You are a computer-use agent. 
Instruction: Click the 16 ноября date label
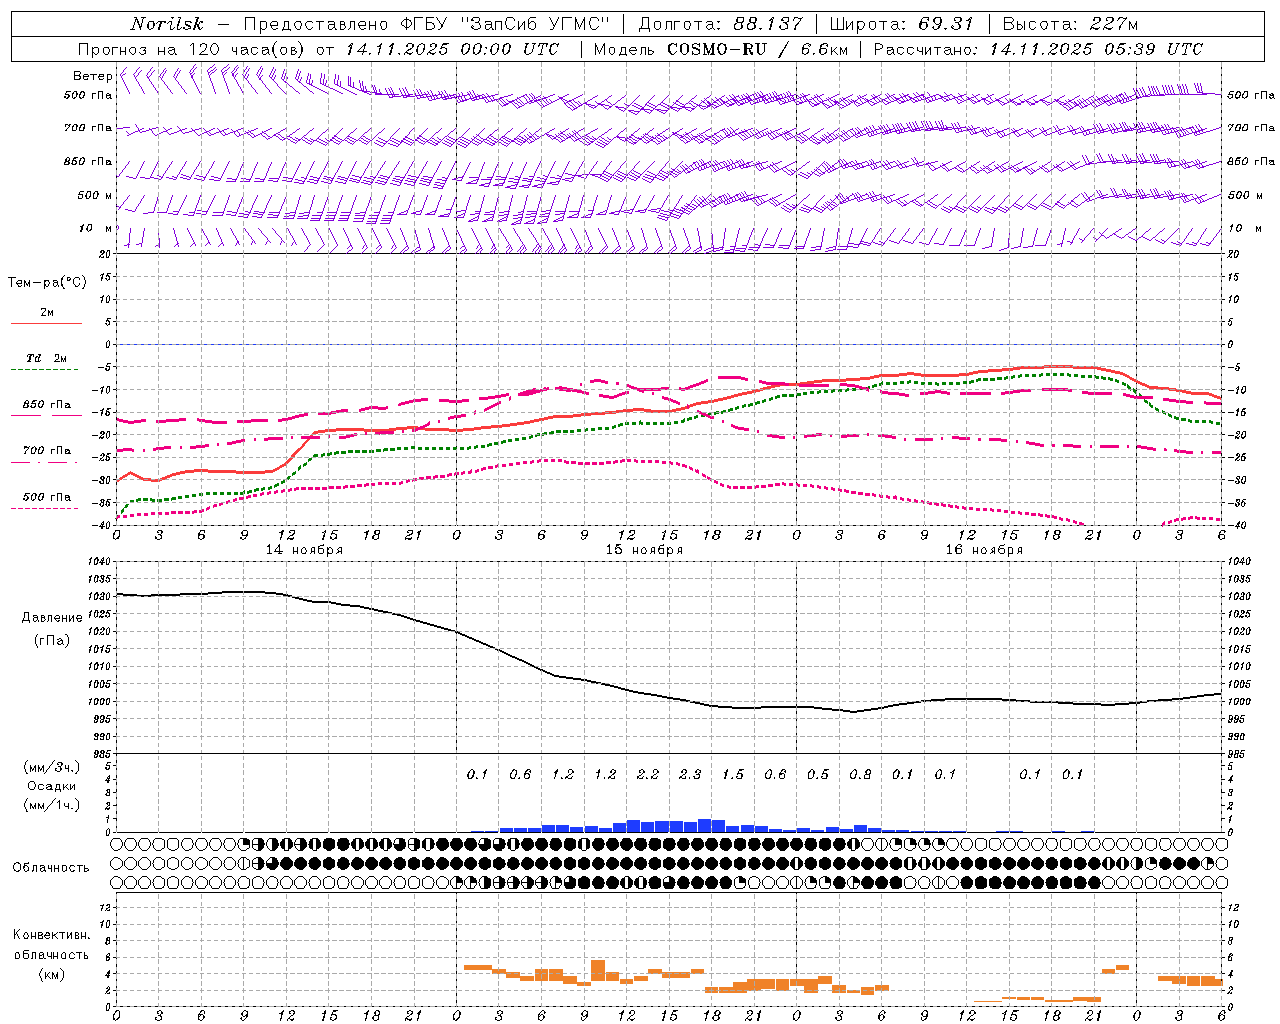point(984,550)
